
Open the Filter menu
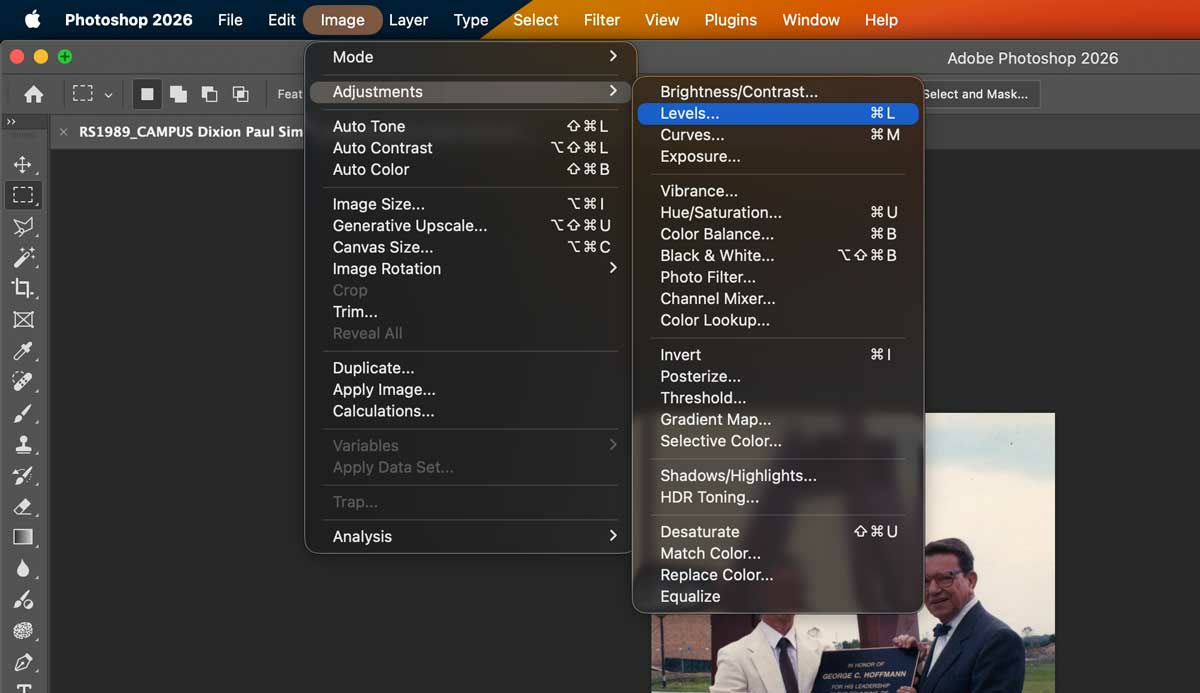point(601,19)
